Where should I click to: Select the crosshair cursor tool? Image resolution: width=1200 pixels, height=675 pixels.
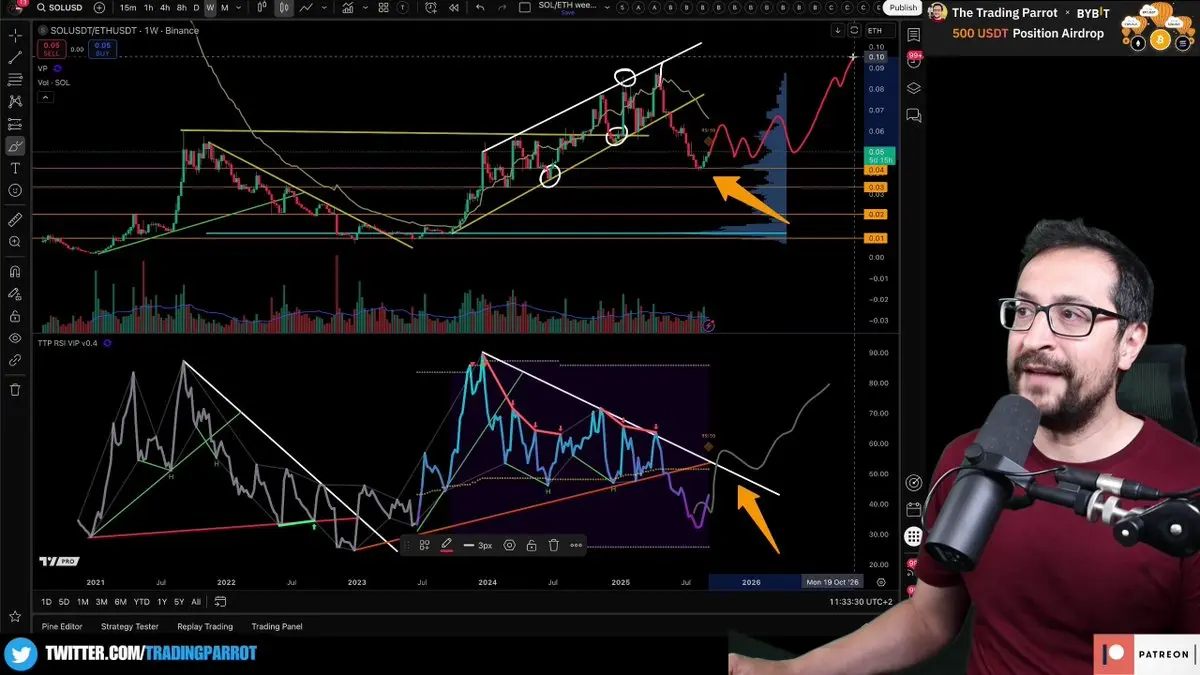coord(15,35)
